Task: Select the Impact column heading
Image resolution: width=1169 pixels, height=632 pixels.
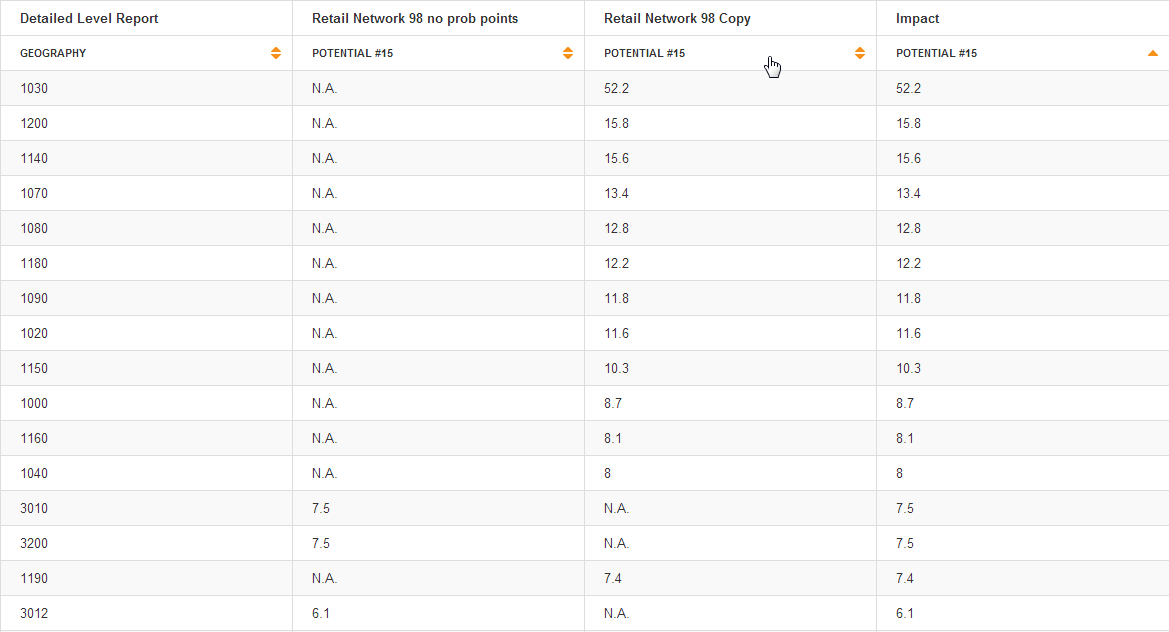Action: click(917, 19)
